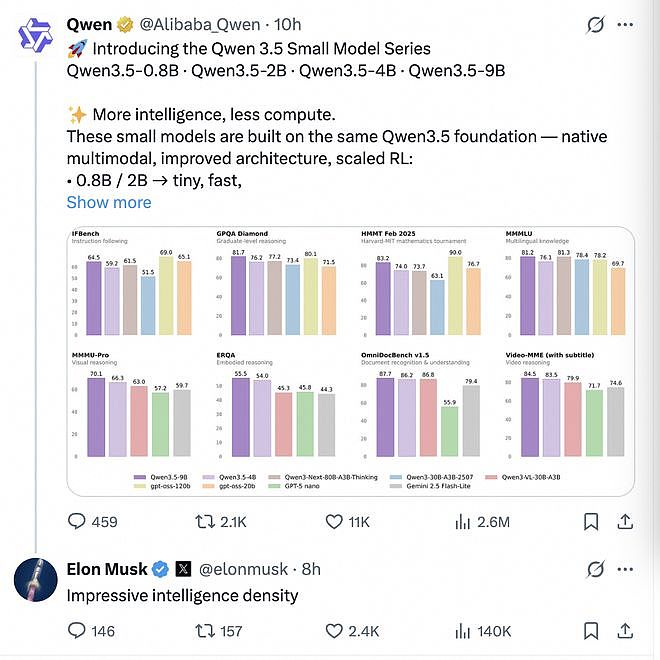Open more options on Qwen post

[625, 25]
